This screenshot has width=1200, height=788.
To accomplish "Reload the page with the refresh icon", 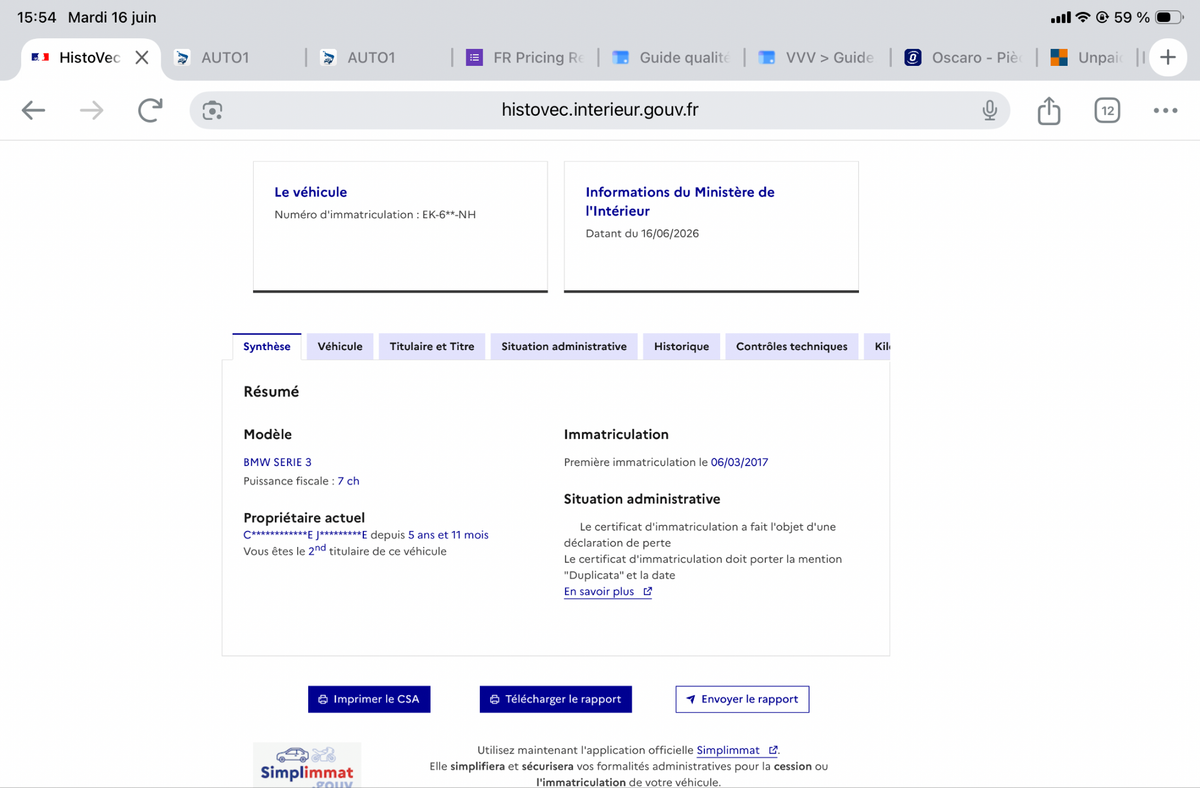I will click(x=150, y=110).
